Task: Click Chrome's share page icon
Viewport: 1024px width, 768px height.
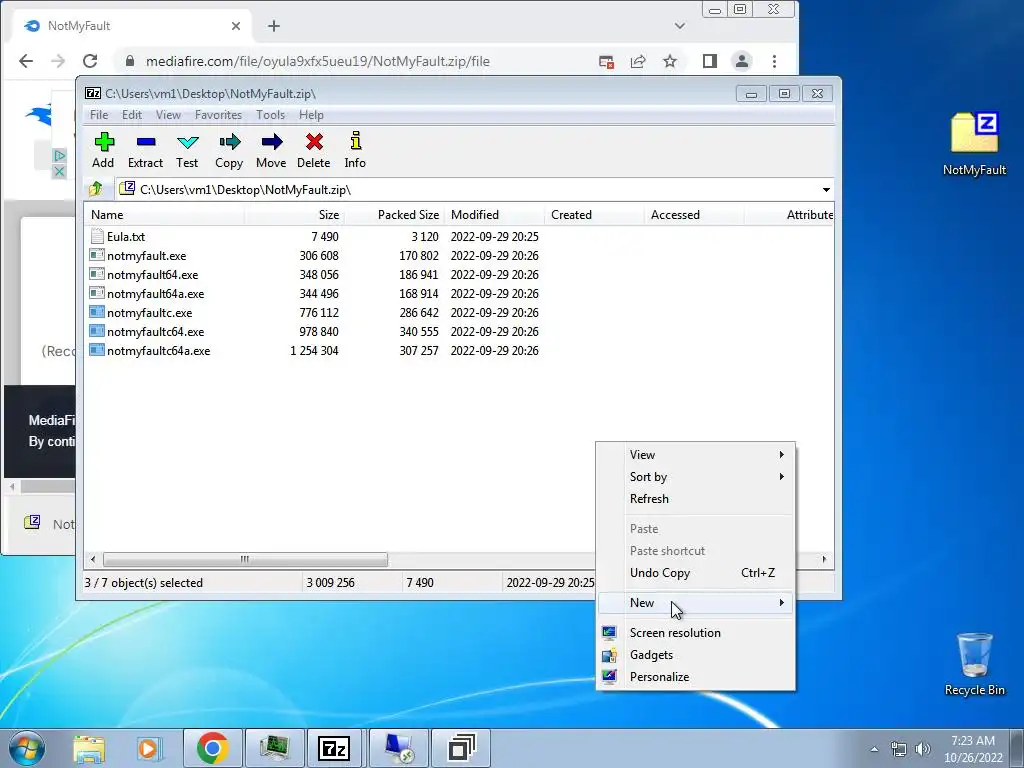Action: tap(638, 61)
